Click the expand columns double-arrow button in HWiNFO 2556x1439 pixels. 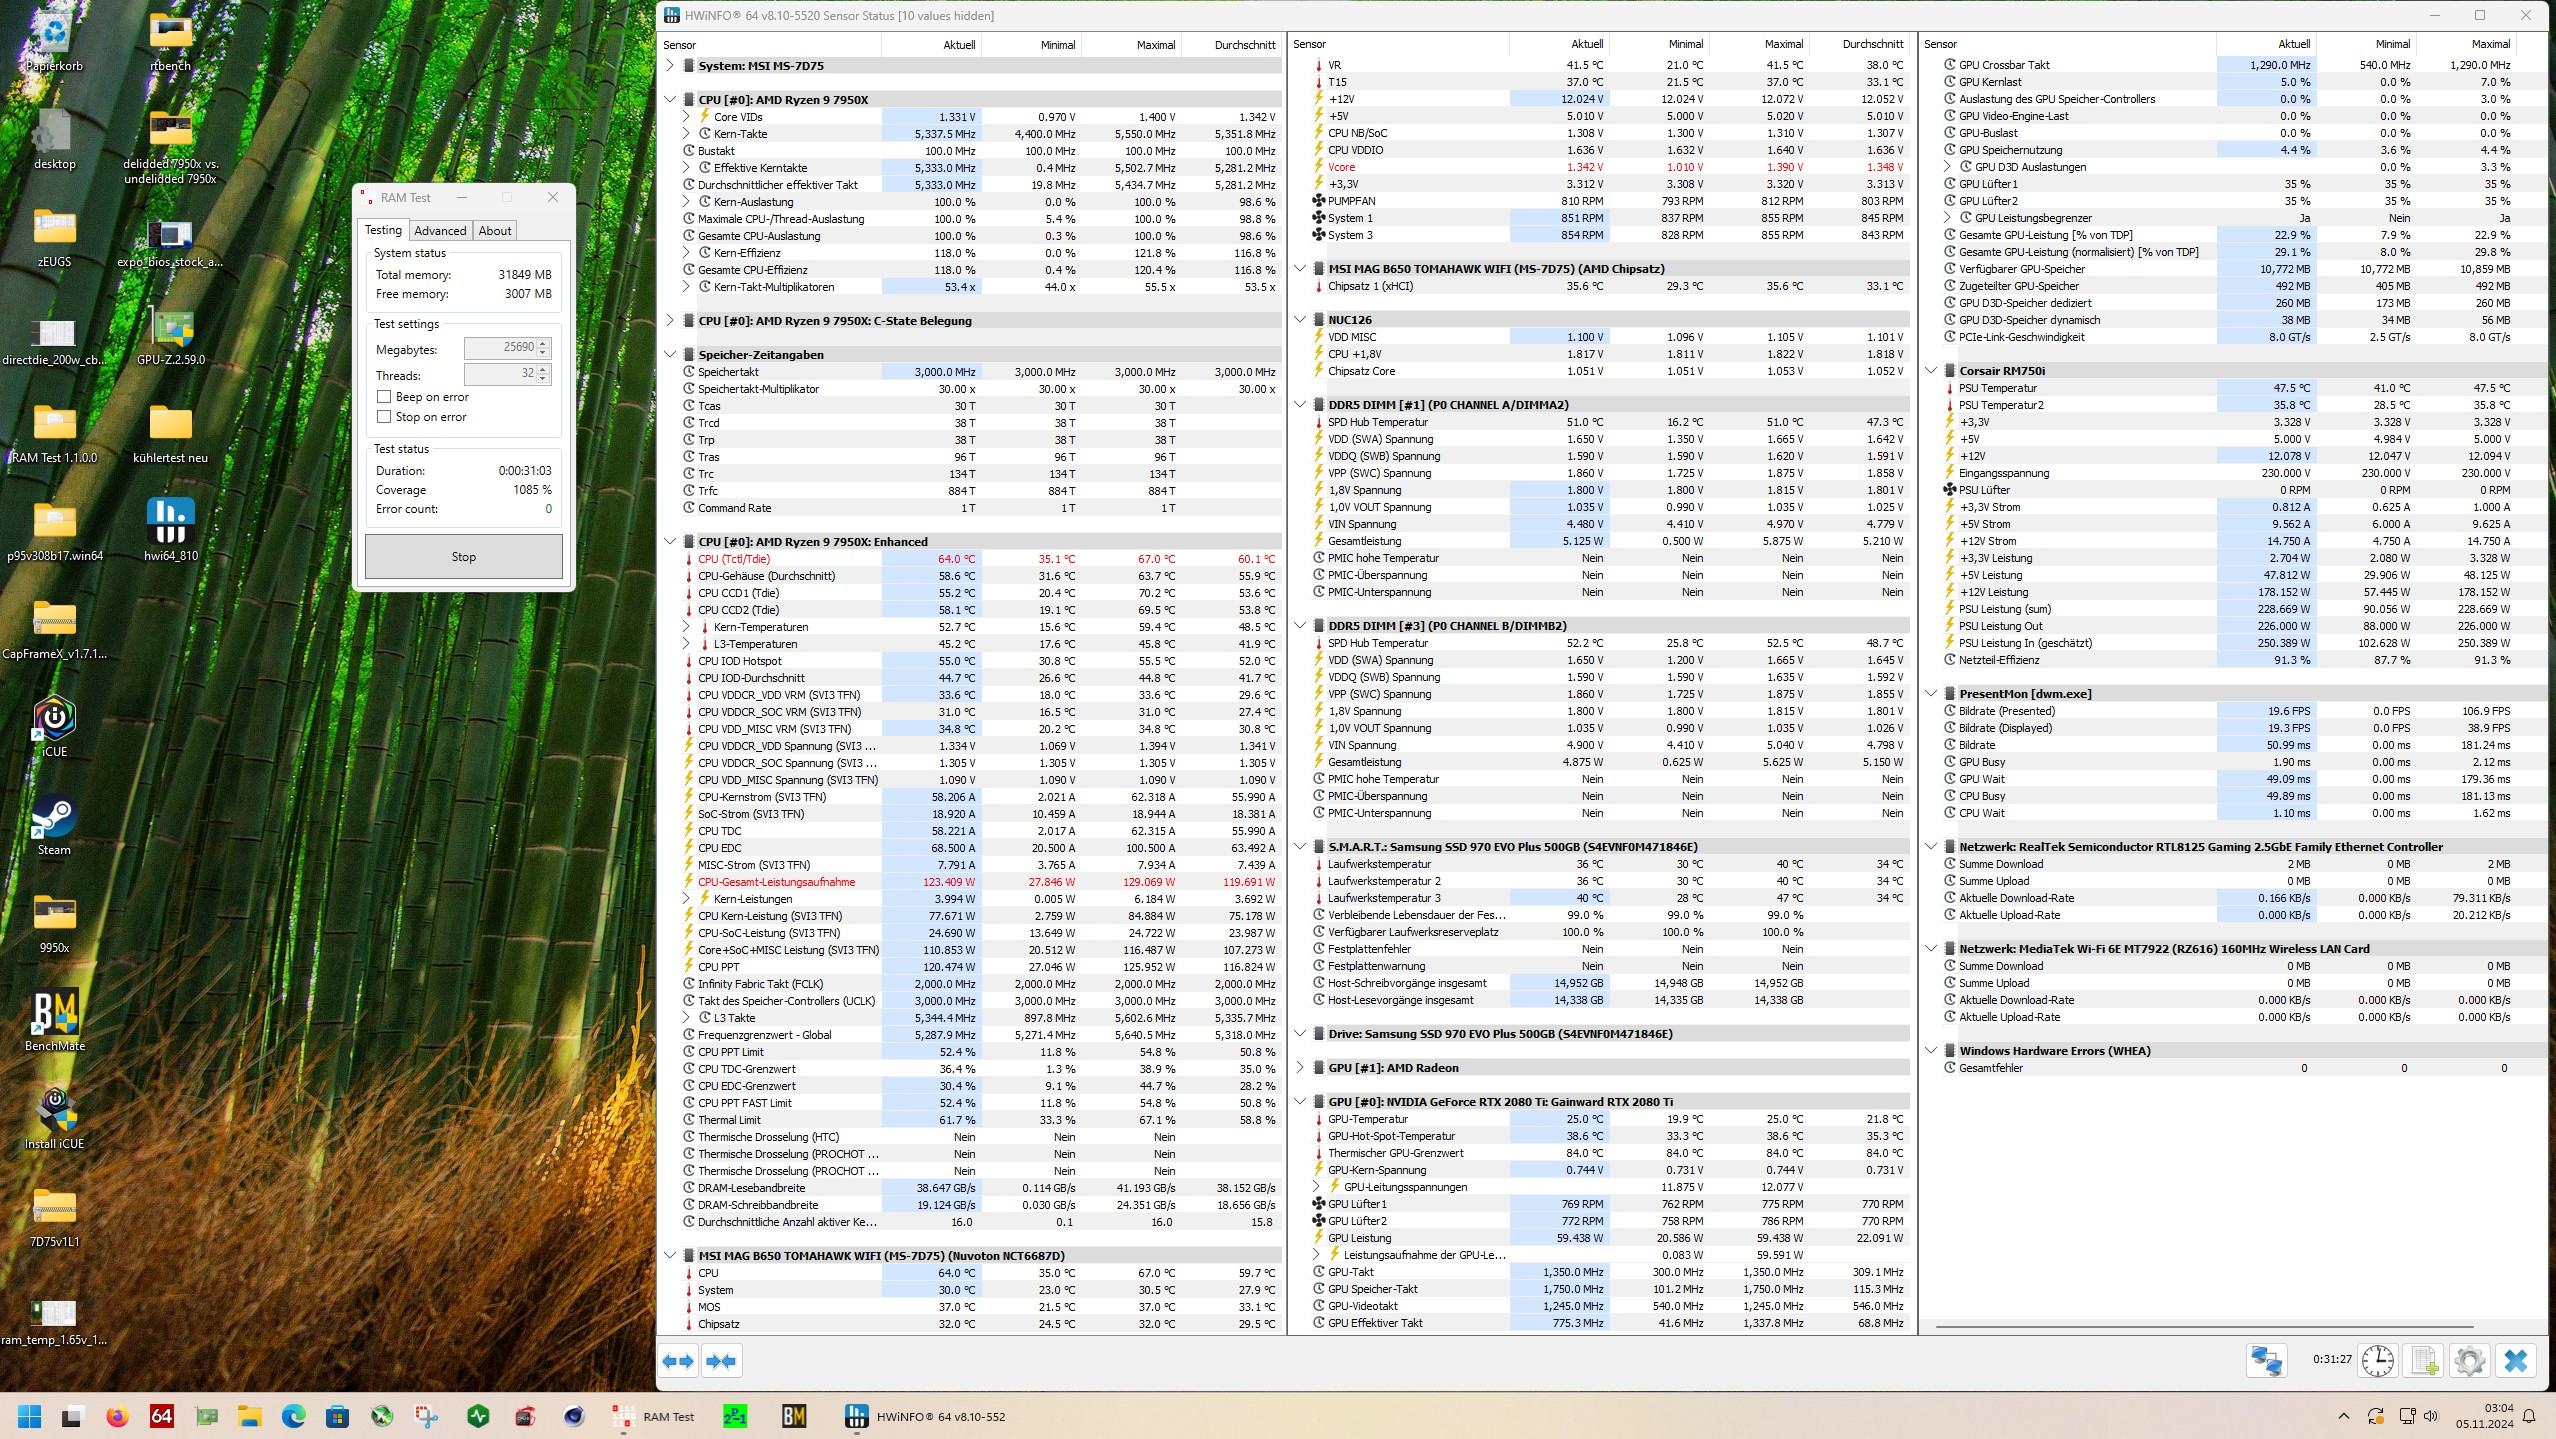pos(678,1361)
